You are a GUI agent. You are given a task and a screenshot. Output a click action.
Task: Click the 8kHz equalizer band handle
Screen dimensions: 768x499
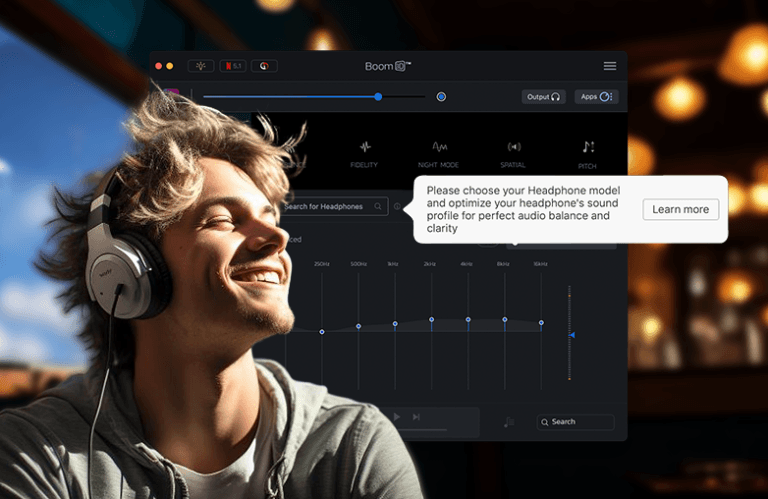(504, 319)
